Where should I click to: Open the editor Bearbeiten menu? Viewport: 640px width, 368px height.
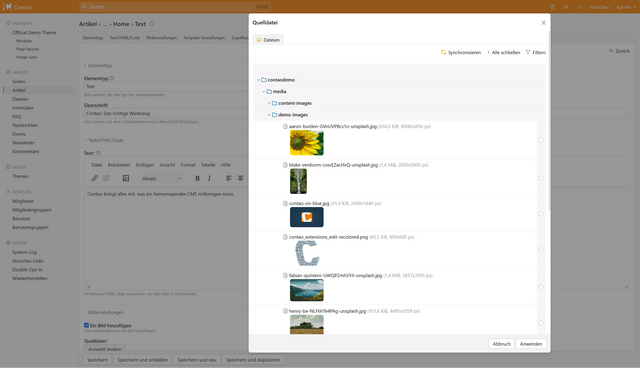[119, 165]
